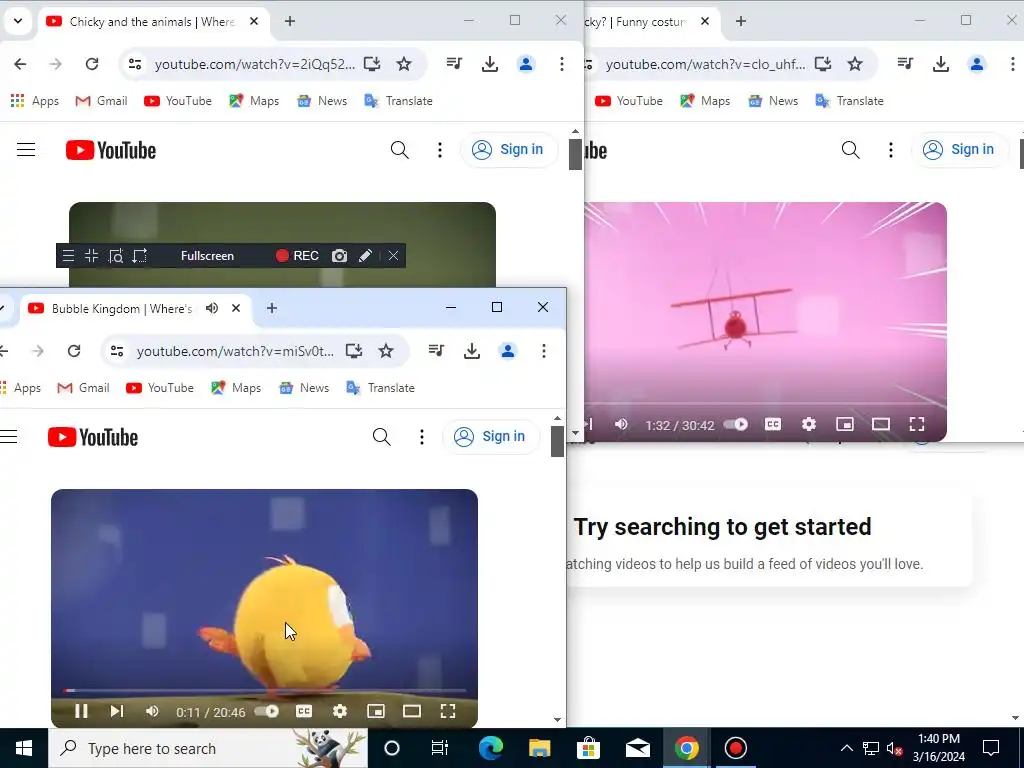
Task: Open Translate bookmark in right window
Action: point(850,101)
